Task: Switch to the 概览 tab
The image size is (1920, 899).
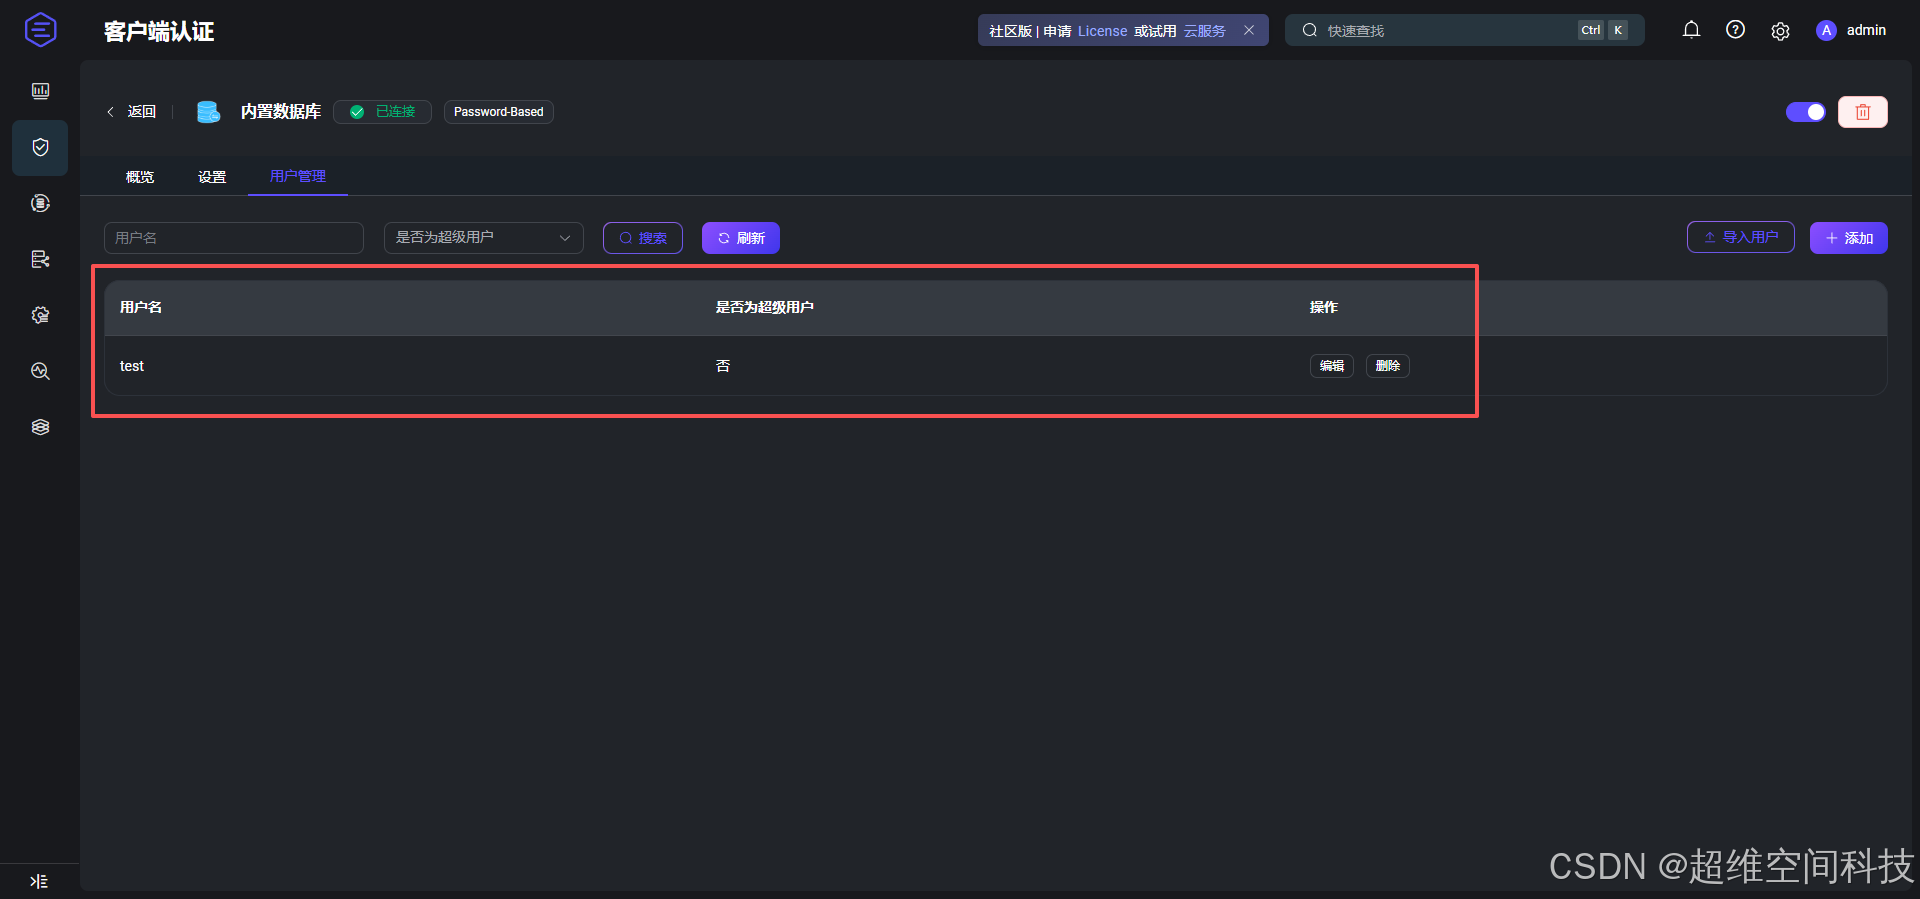Action: (140, 177)
